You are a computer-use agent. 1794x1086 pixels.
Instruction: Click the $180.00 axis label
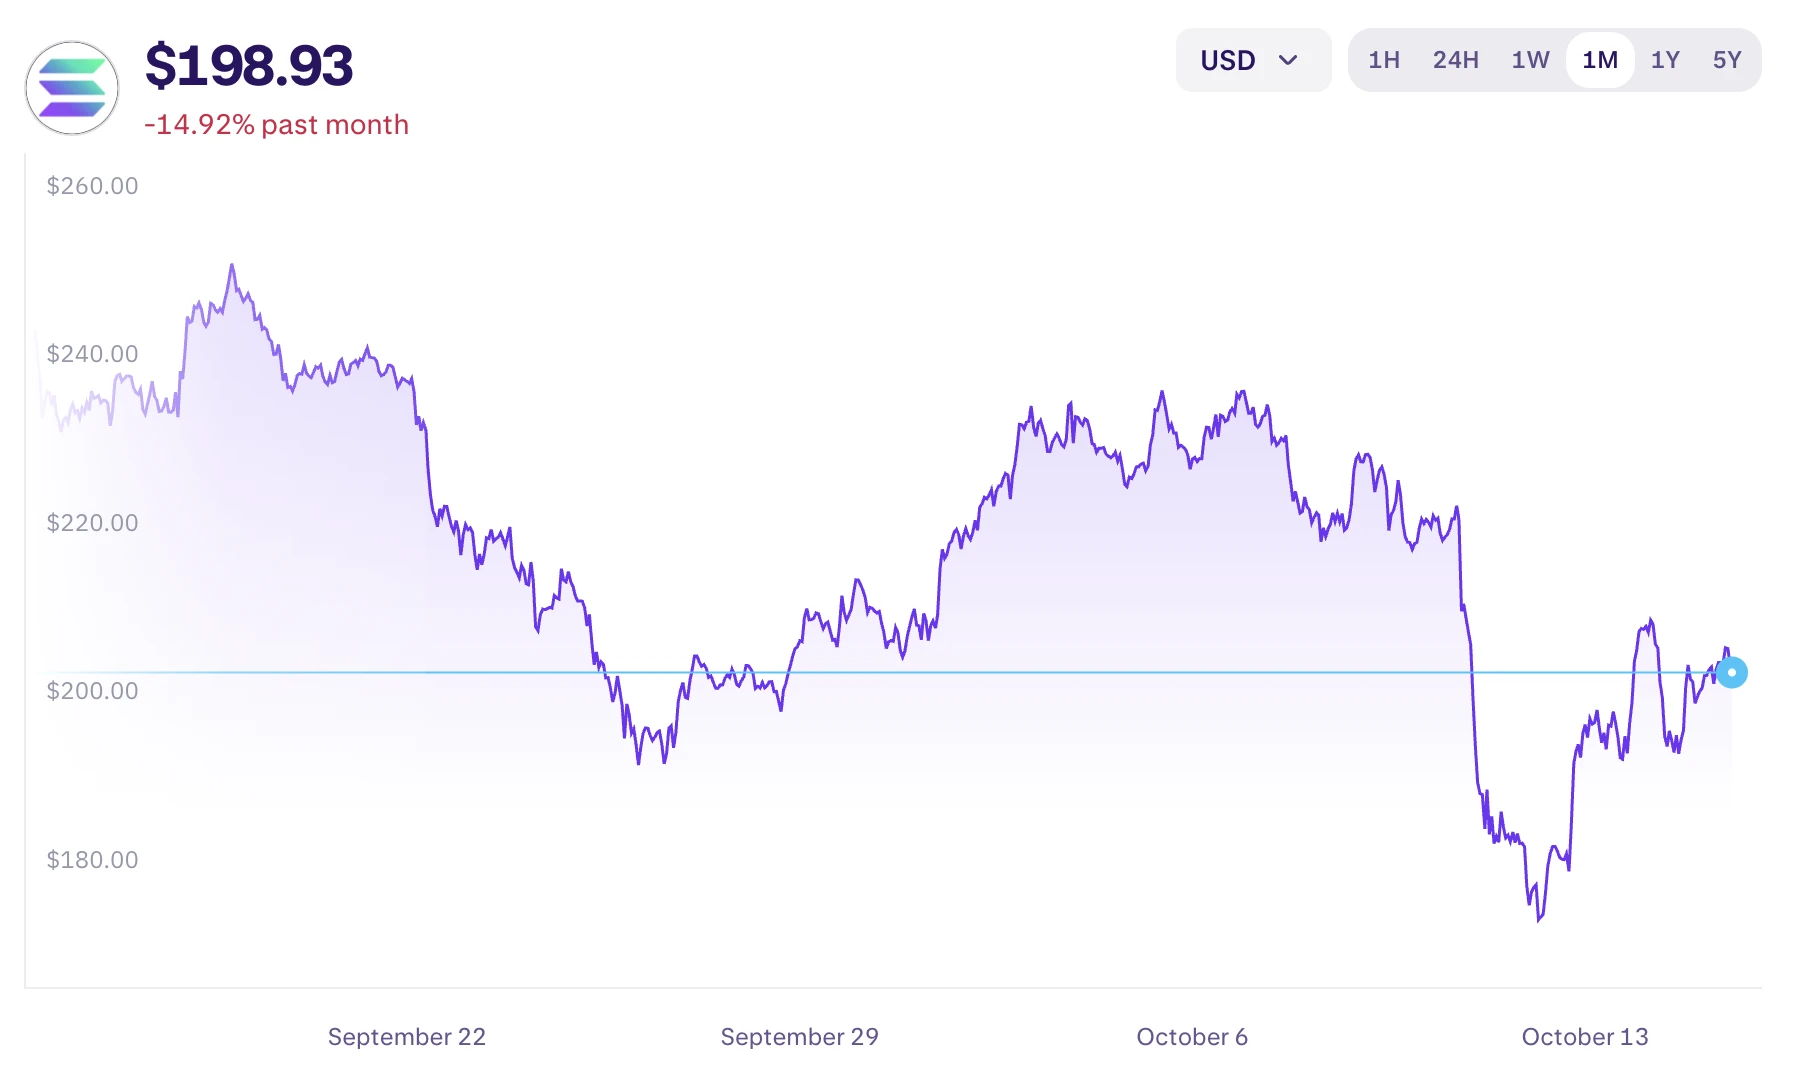[x=92, y=860]
